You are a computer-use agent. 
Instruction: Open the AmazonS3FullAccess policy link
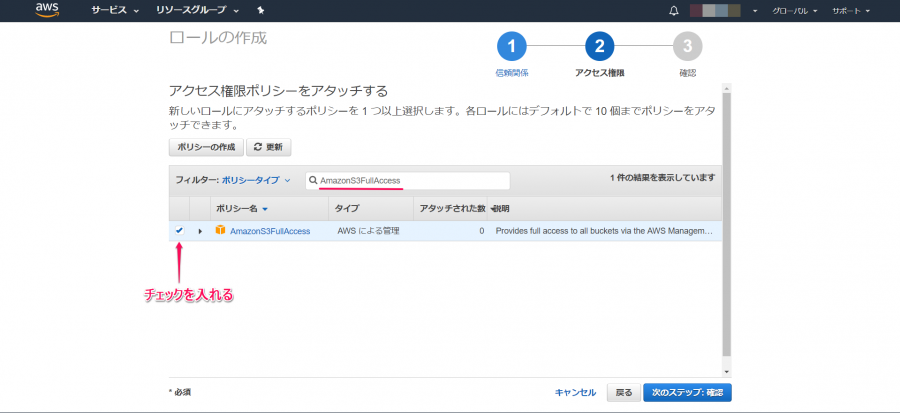click(x=270, y=231)
